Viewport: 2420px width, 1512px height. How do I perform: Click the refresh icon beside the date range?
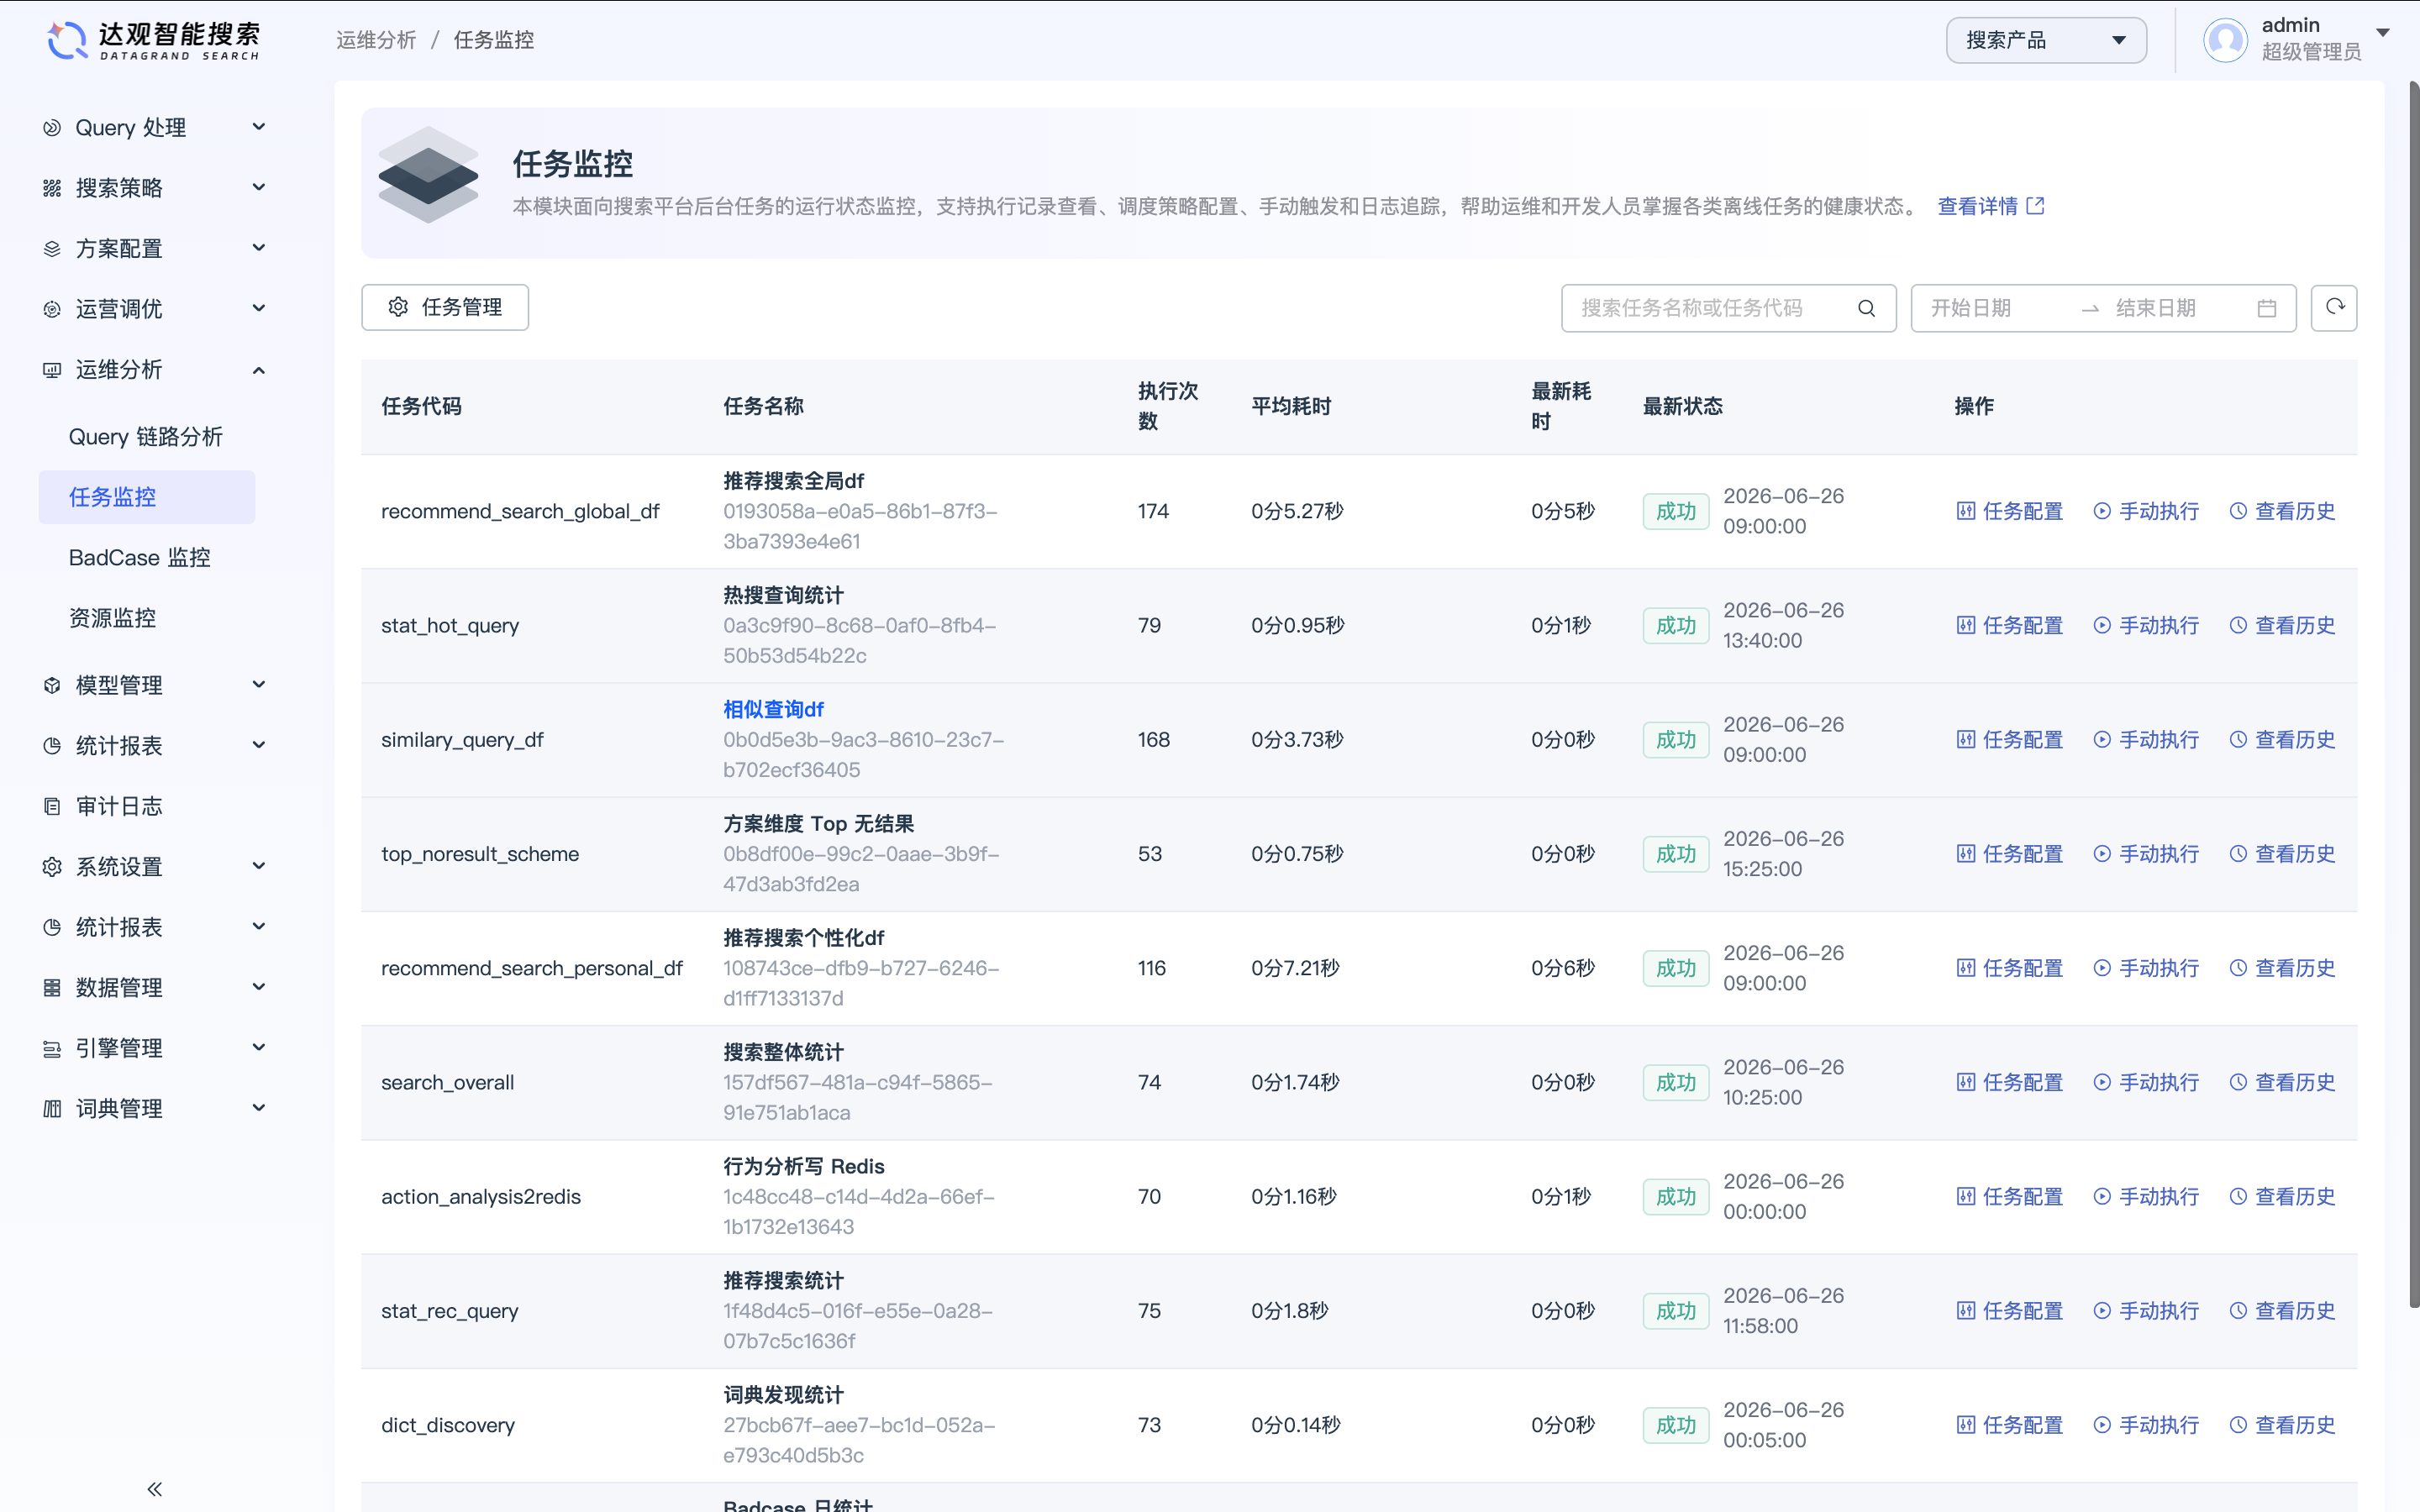pyautogui.click(x=2334, y=307)
